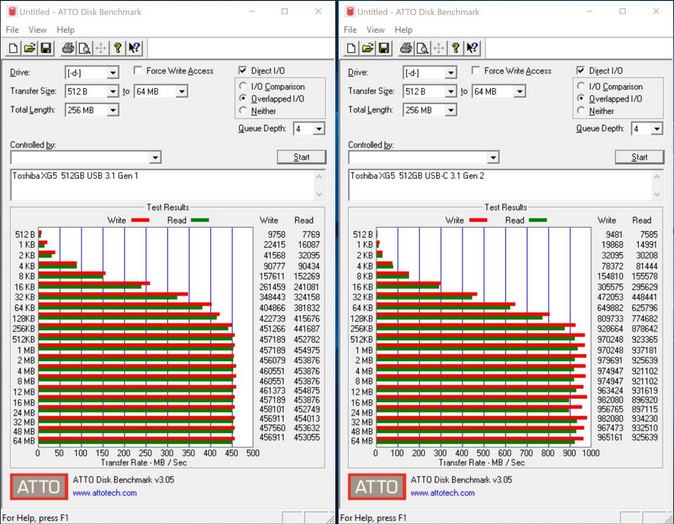Toggle Direct I/O checkbox in left window
The height and width of the screenshot is (524, 674).
[x=242, y=70]
